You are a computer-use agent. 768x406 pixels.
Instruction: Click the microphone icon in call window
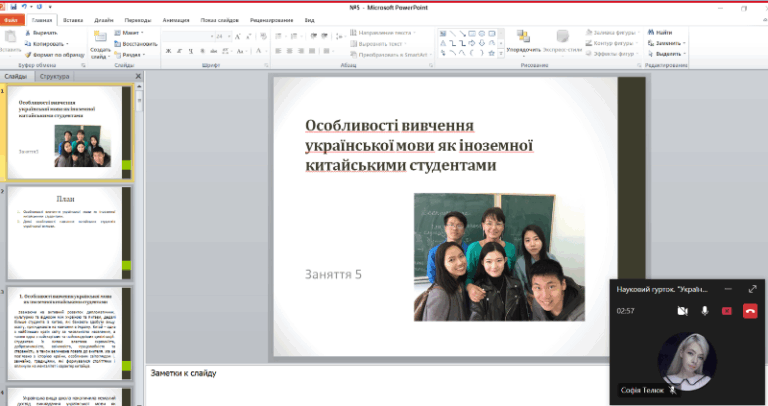[x=704, y=310]
